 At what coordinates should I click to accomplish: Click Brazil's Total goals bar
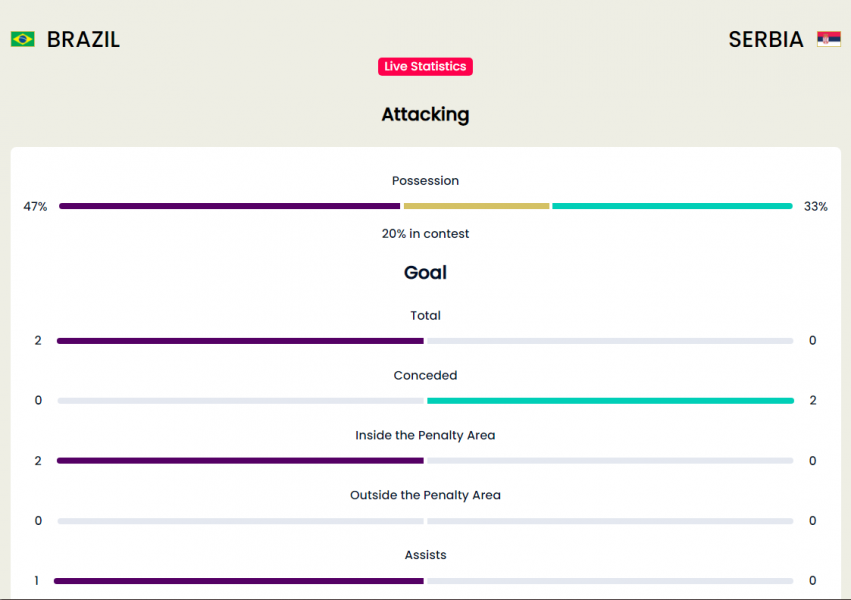click(240, 341)
